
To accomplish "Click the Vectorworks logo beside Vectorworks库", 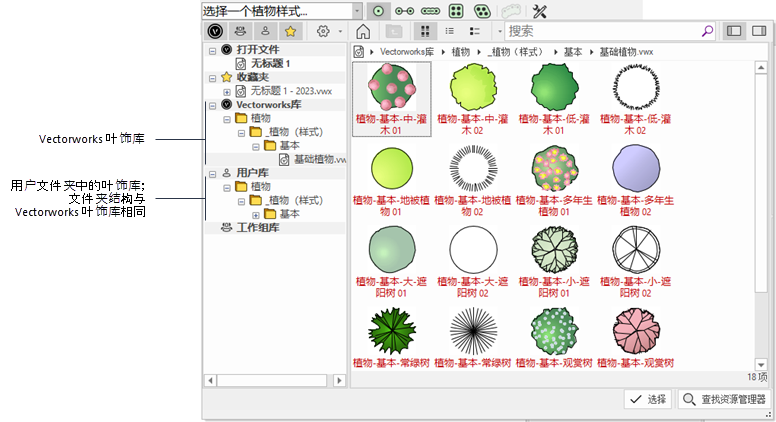I will (x=227, y=104).
